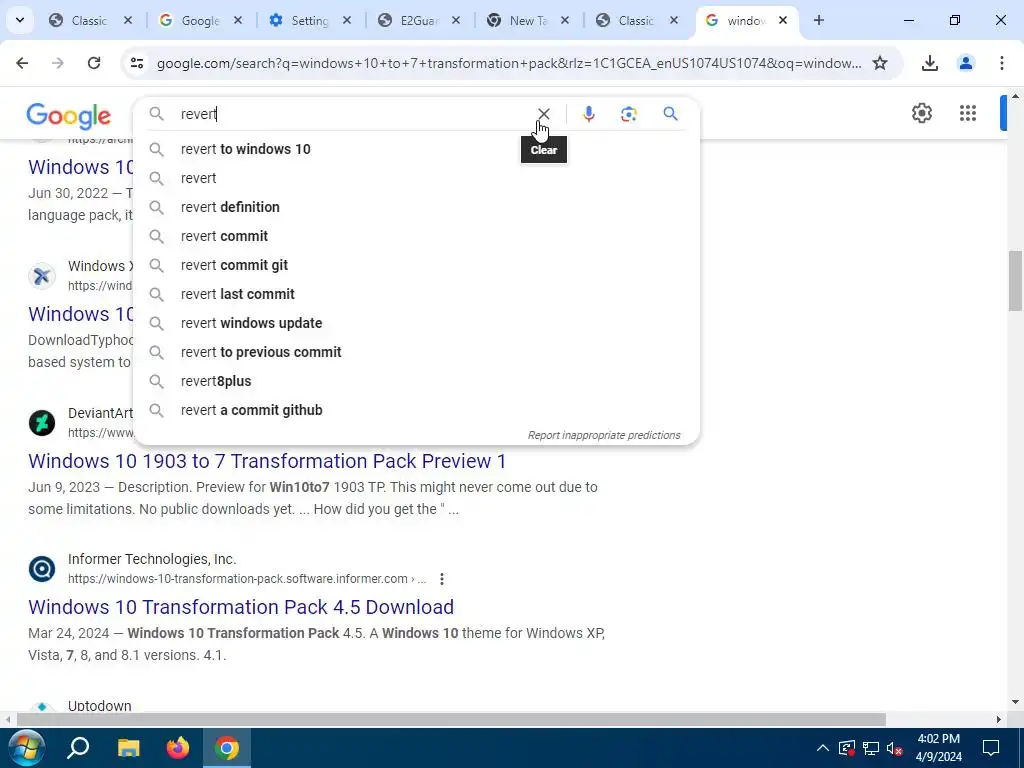The height and width of the screenshot is (768, 1024).
Task: Open Google Lens image search
Action: tap(628, 114)
